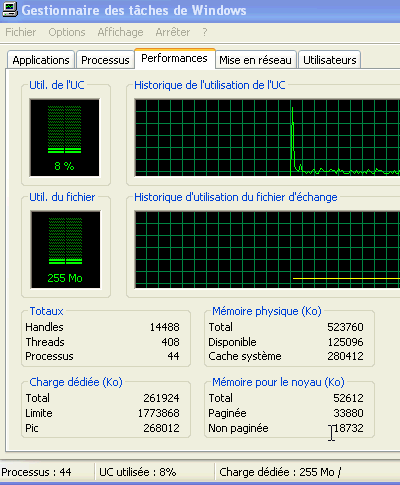400x485 pixels.
Task: Switch to the Mise en réseau tab
Action: [255, 60]
